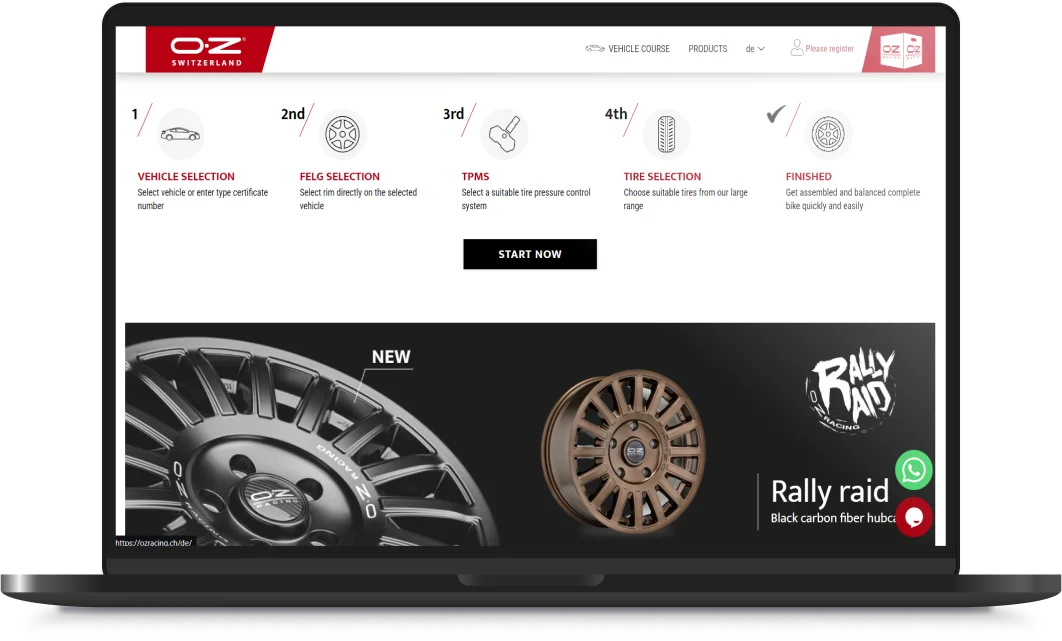The height and width of the screenshot is (641, 1062).
Task: Click the Rally Raid logo graphic
Action: pyautogui.click(x=852, y=390)
